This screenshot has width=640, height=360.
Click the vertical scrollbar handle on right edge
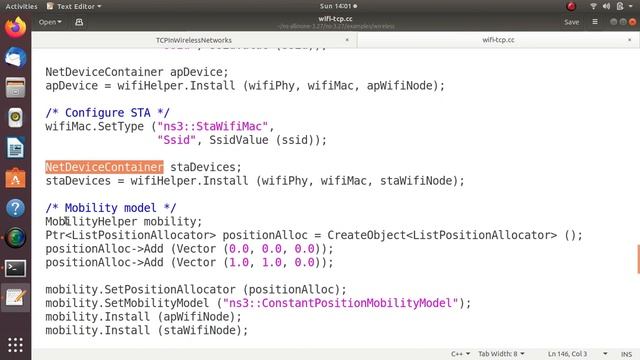coord(638,259)
